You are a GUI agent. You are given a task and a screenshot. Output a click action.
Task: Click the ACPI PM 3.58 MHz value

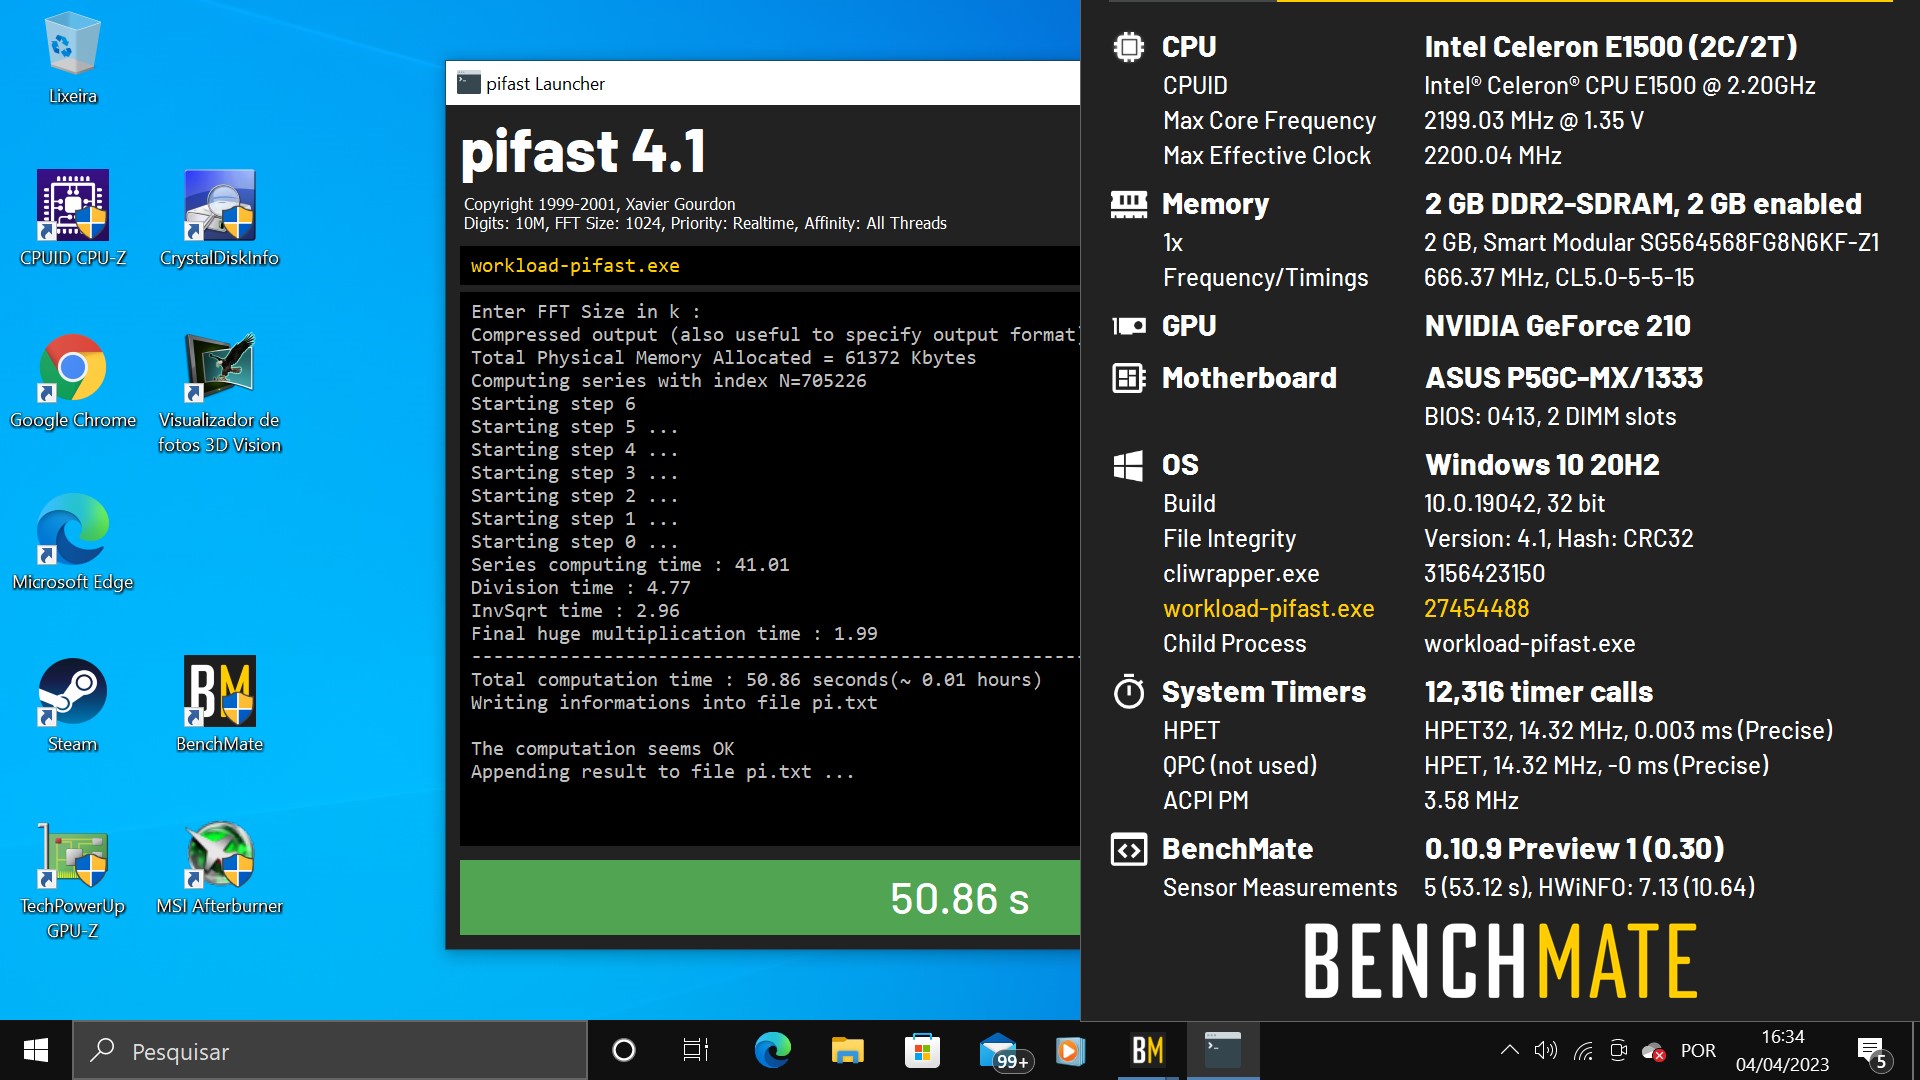1471,801
